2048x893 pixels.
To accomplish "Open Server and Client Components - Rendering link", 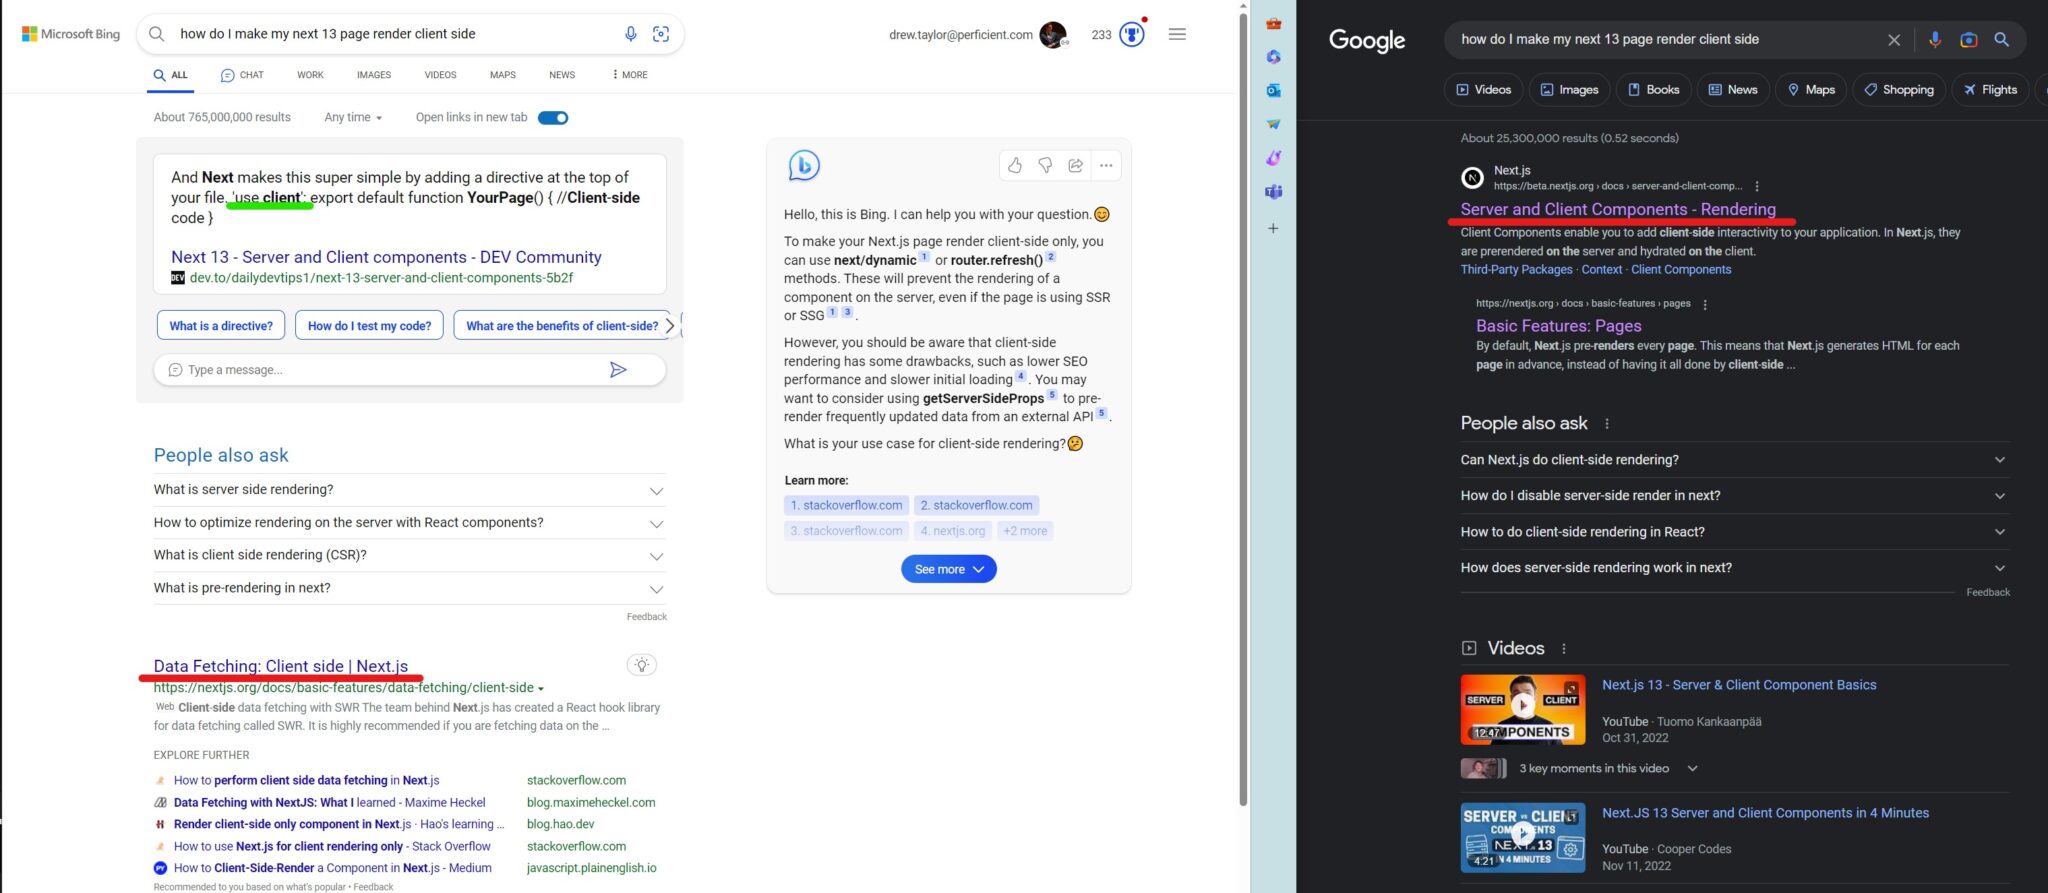I will pyautogui.click(x=1618, y=209).
